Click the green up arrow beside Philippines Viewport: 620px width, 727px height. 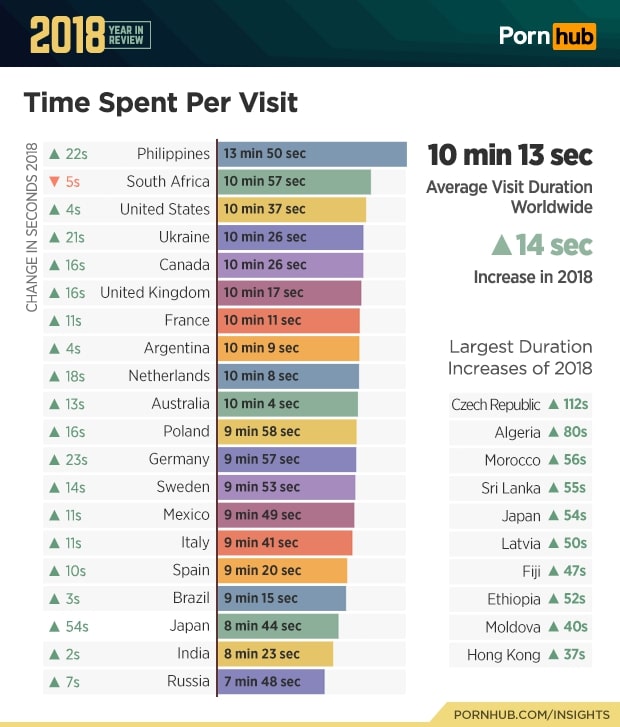pos(55,154)
